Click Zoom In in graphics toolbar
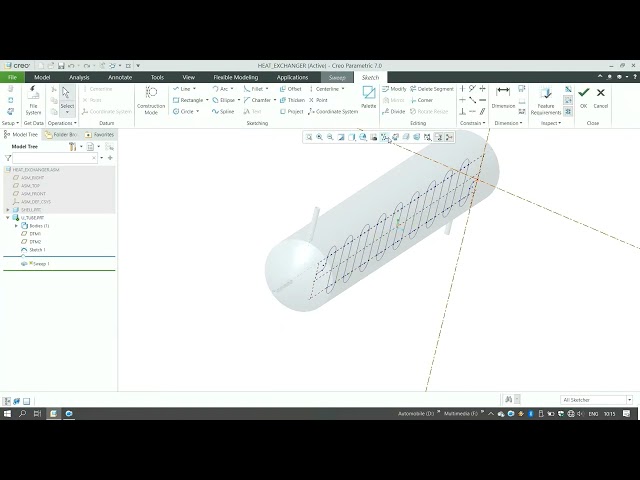The image size is (640, 480). click(x=319, y=137)
